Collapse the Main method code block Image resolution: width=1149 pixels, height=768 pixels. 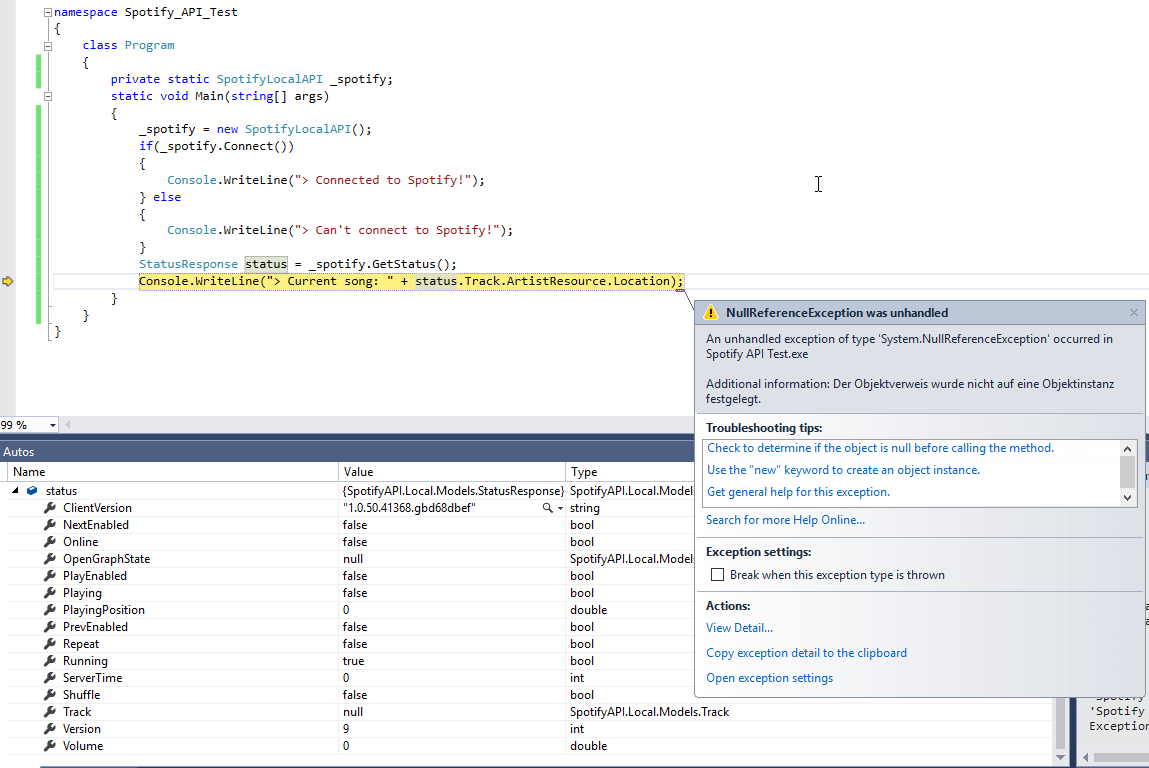48,96
